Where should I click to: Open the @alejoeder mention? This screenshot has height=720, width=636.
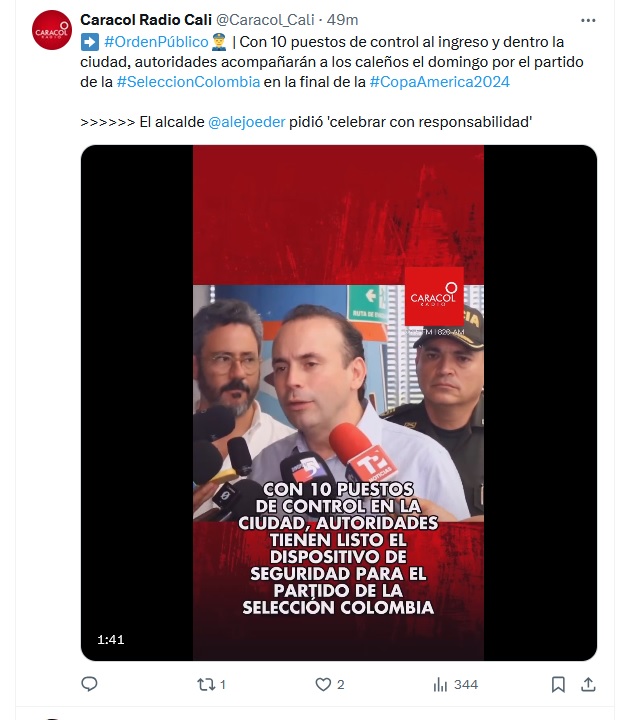coord(247,122)
